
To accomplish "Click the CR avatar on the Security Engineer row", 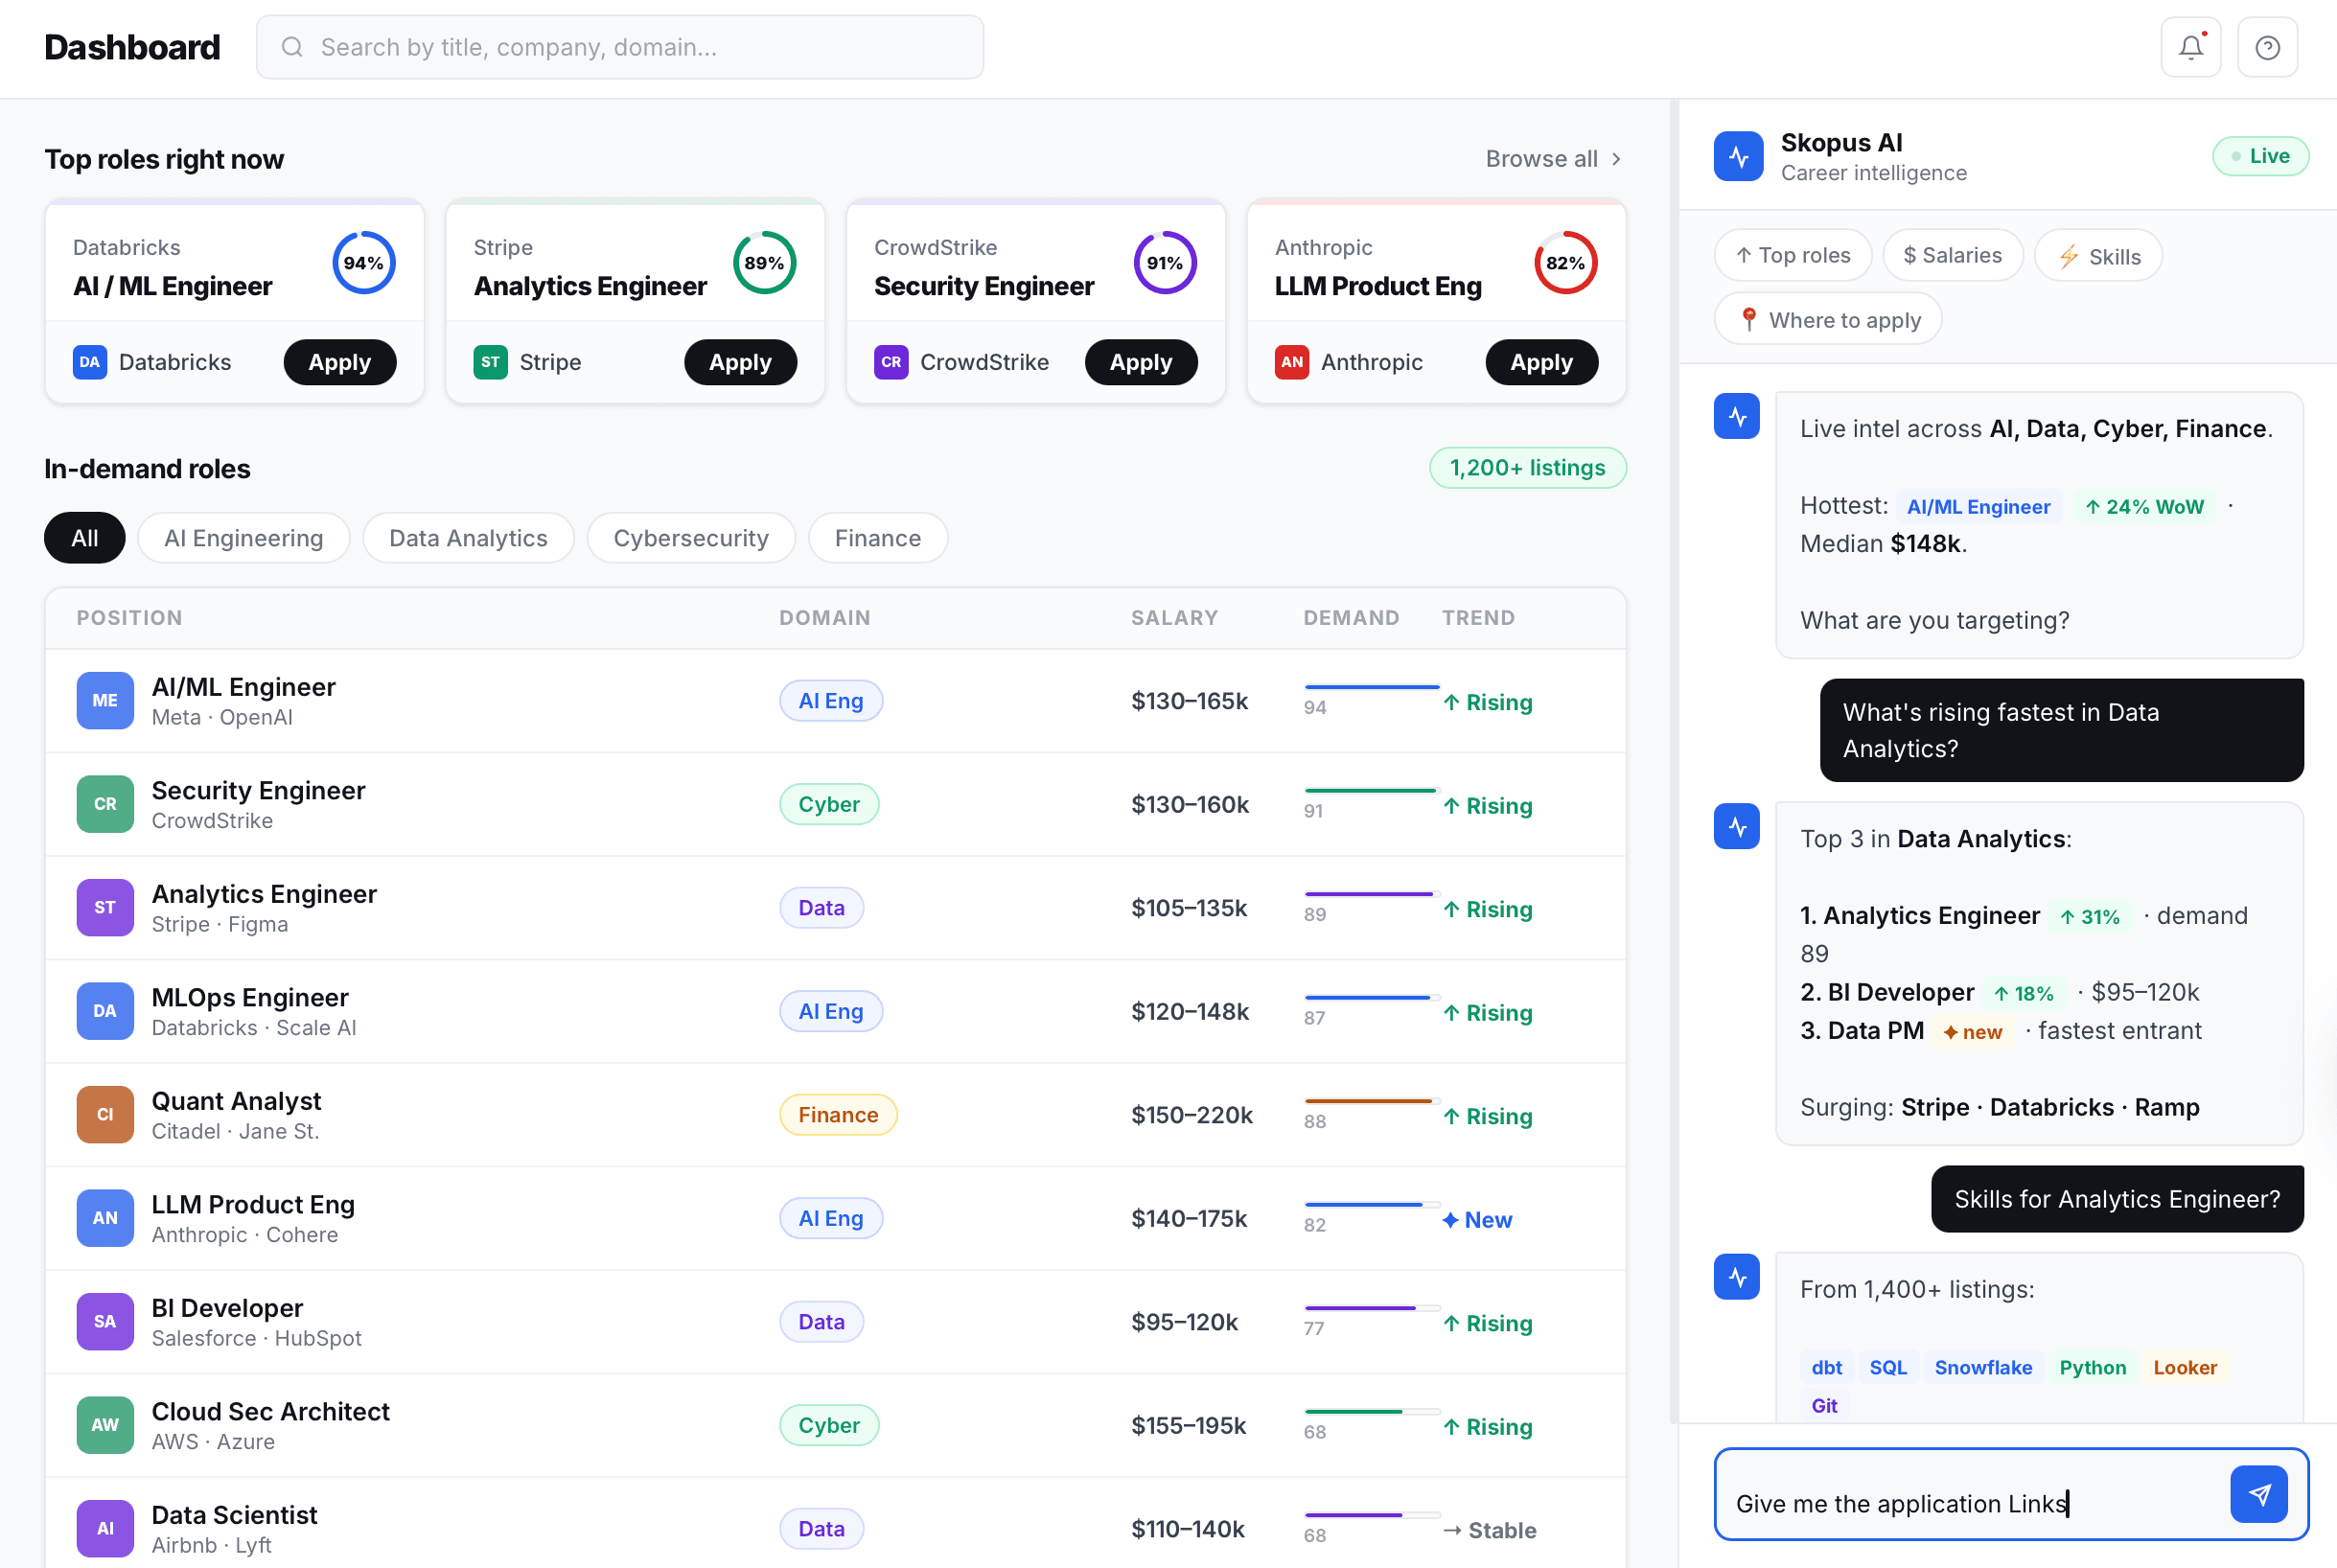I will click(105, 804).
